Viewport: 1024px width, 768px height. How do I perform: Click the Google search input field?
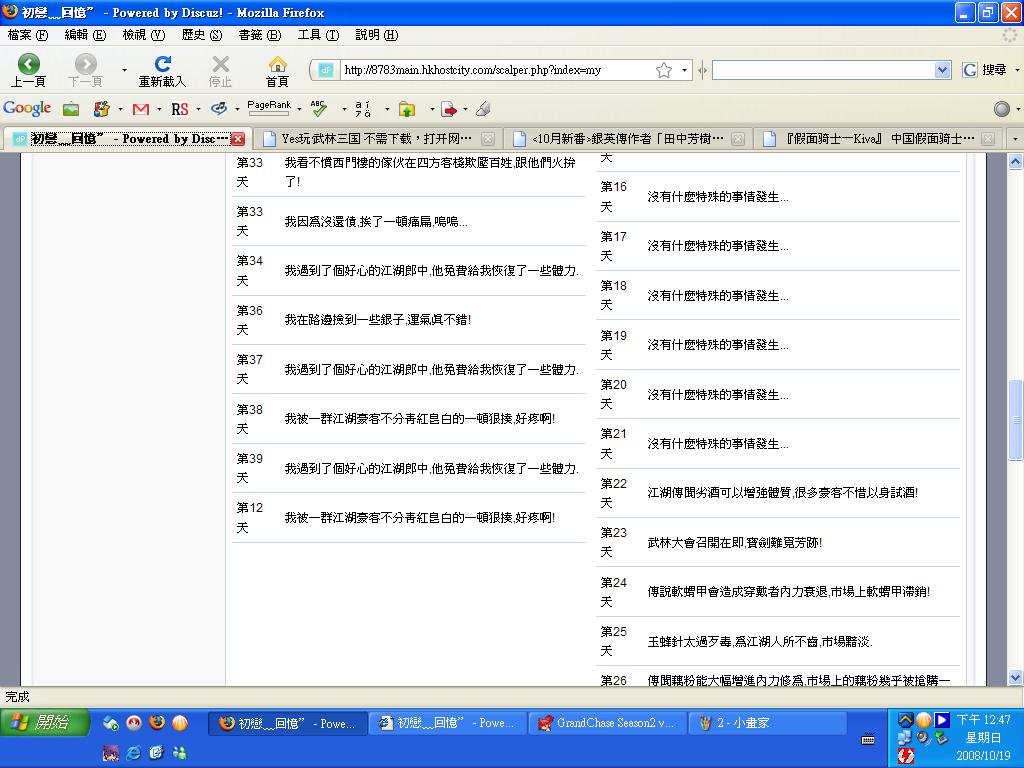pos(823,70)
